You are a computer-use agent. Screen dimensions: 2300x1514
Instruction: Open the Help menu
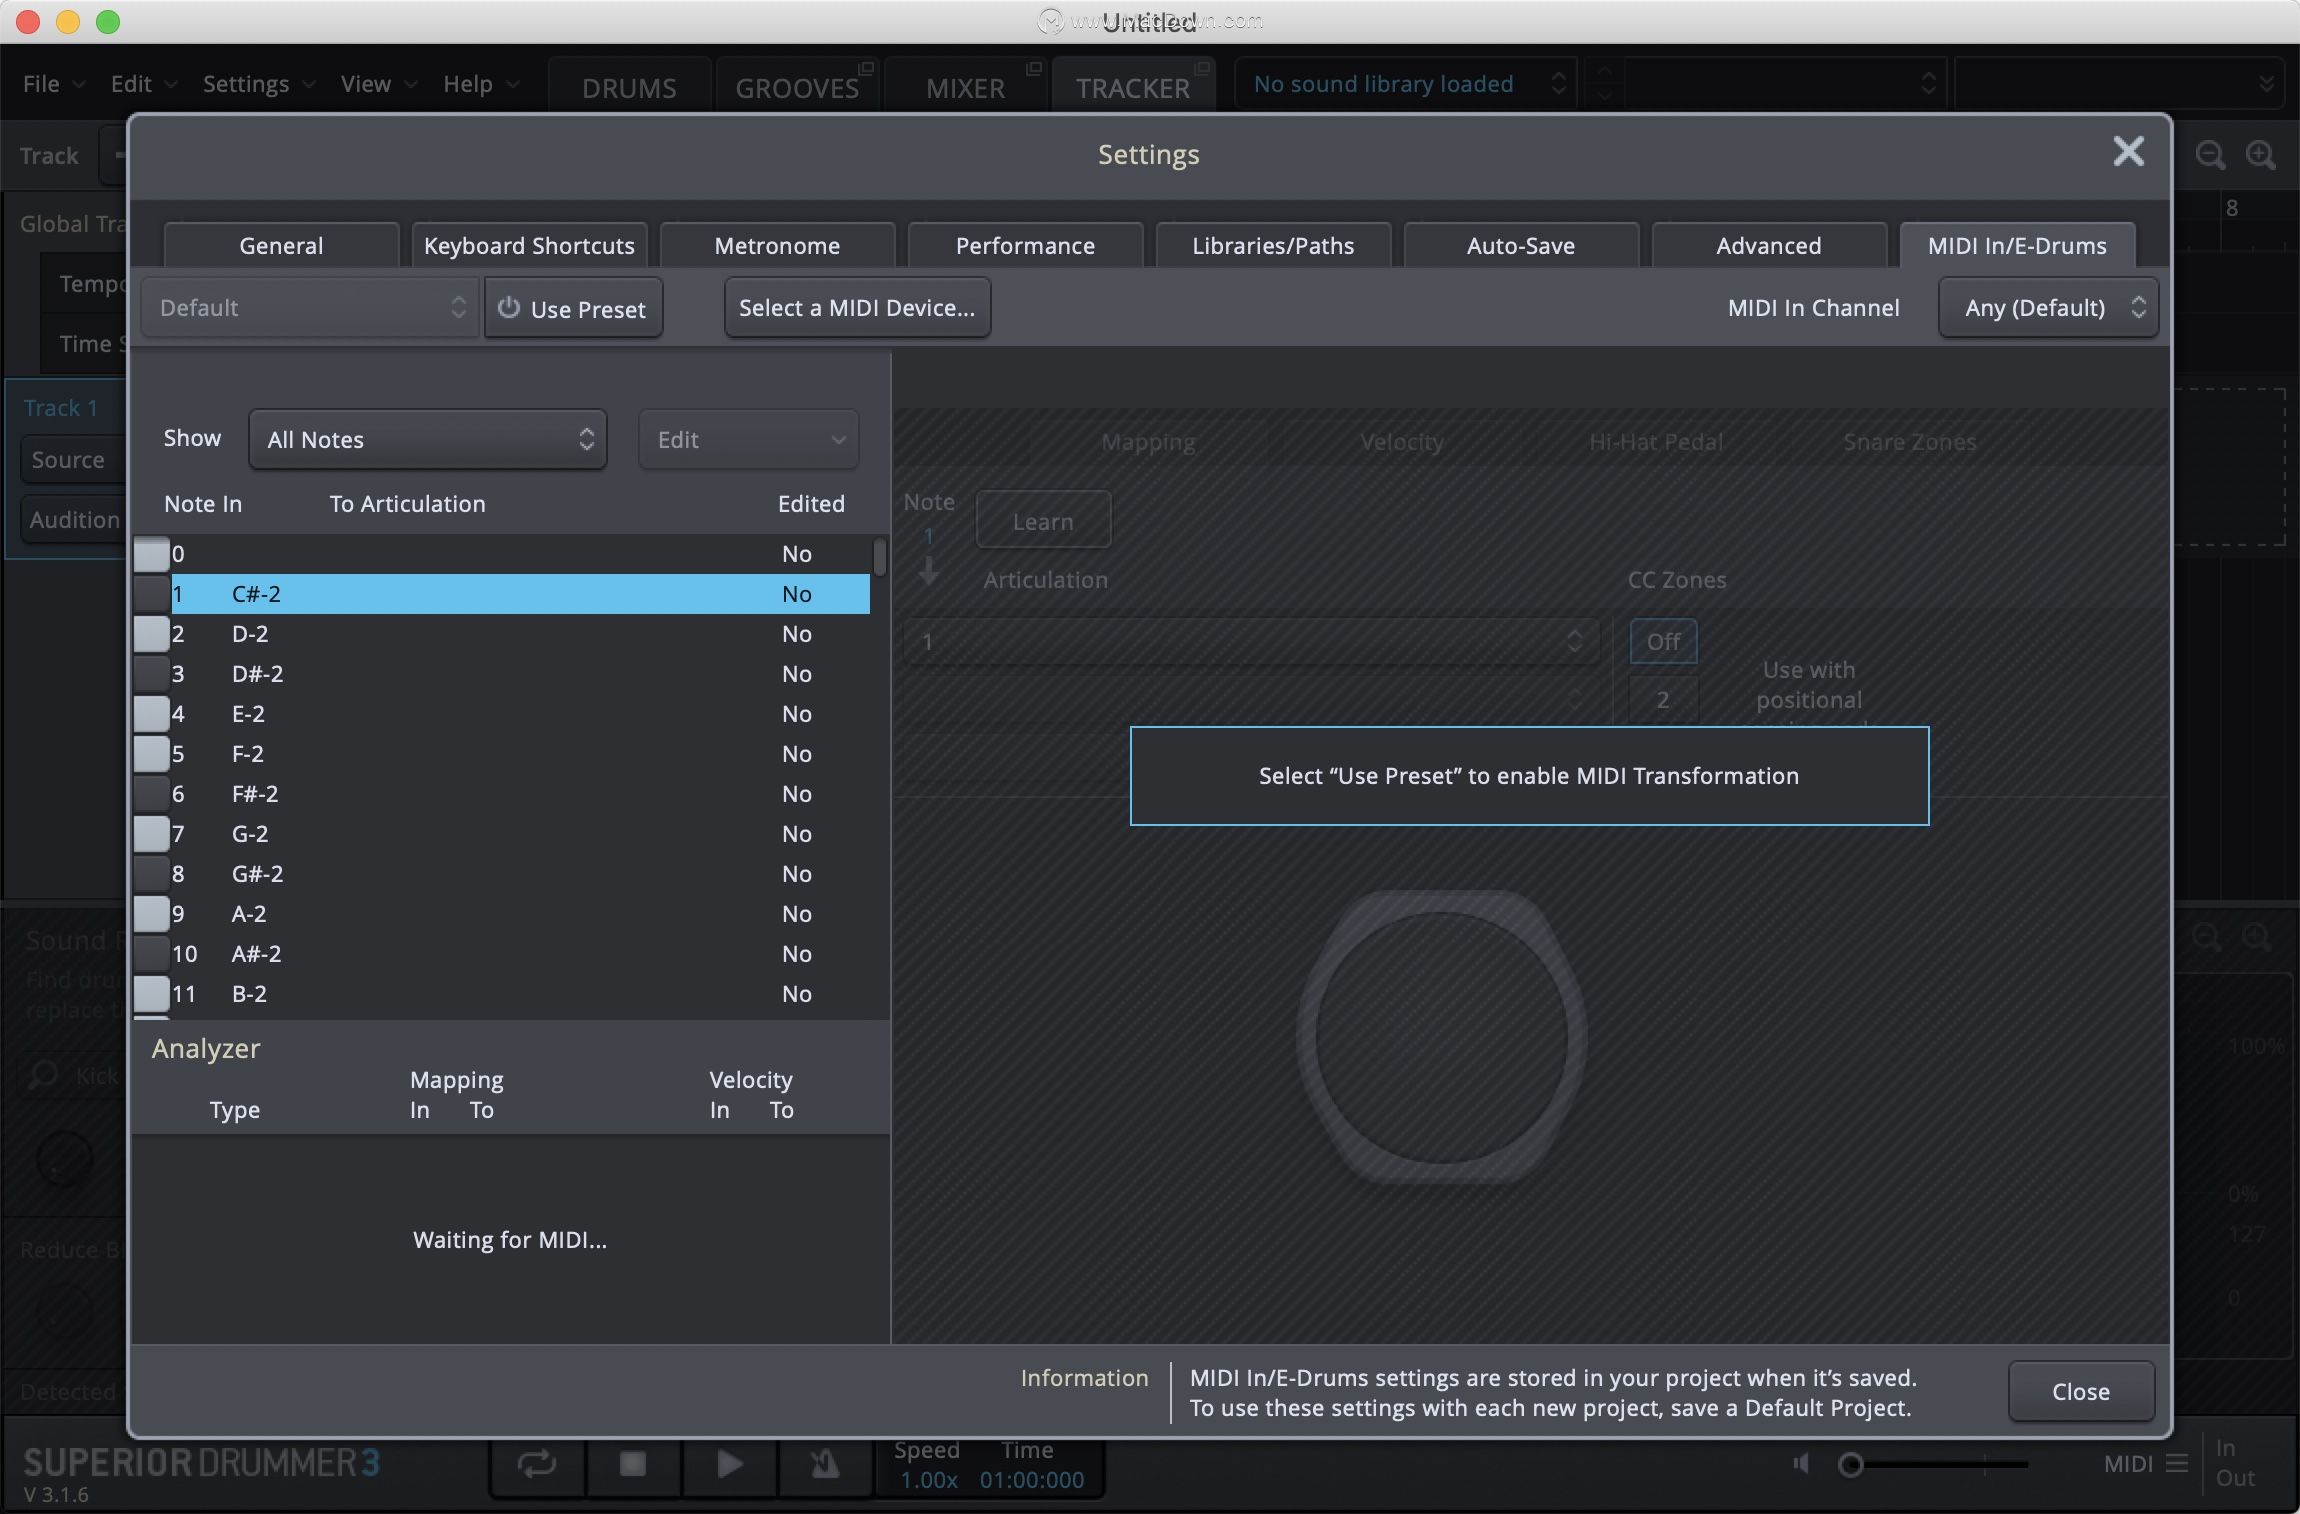point(480,84)
